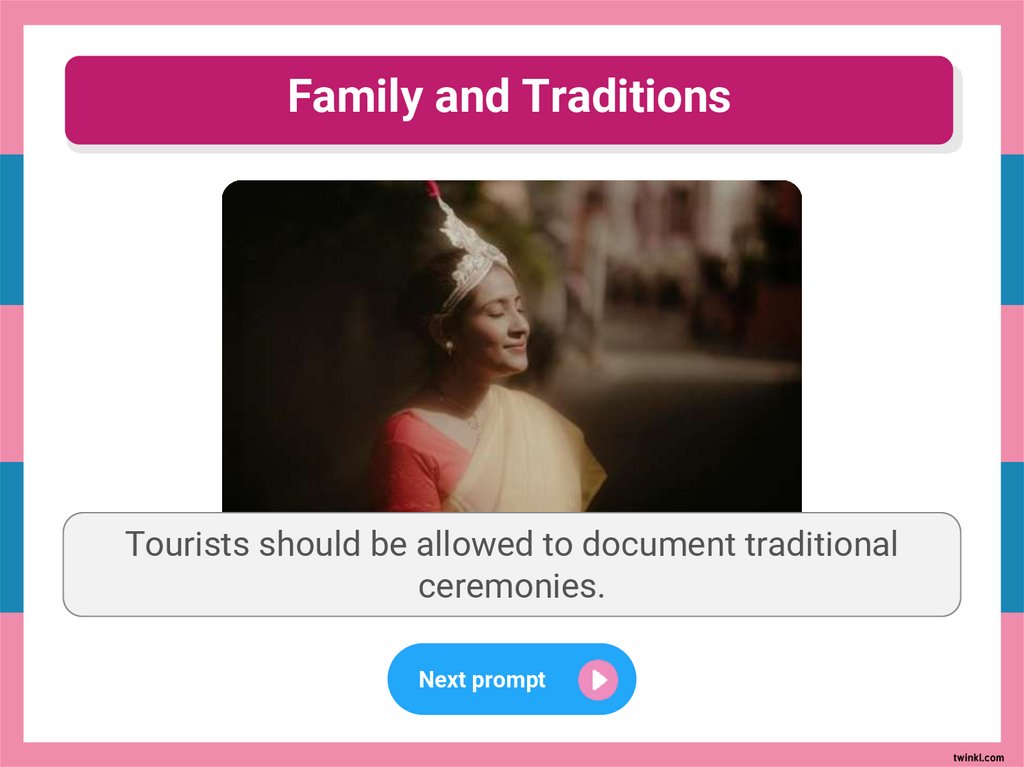Screen dimensions: 1024x767
Task: Select the word ceremonies in the prompt
Action: coord(511,585)
